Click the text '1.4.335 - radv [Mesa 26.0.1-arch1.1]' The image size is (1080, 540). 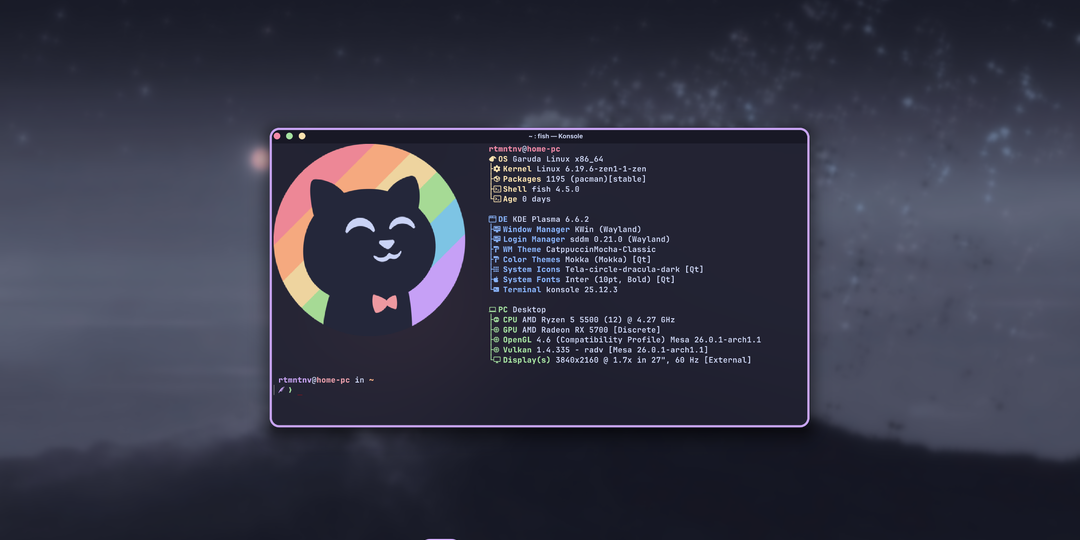coord(623,350)
